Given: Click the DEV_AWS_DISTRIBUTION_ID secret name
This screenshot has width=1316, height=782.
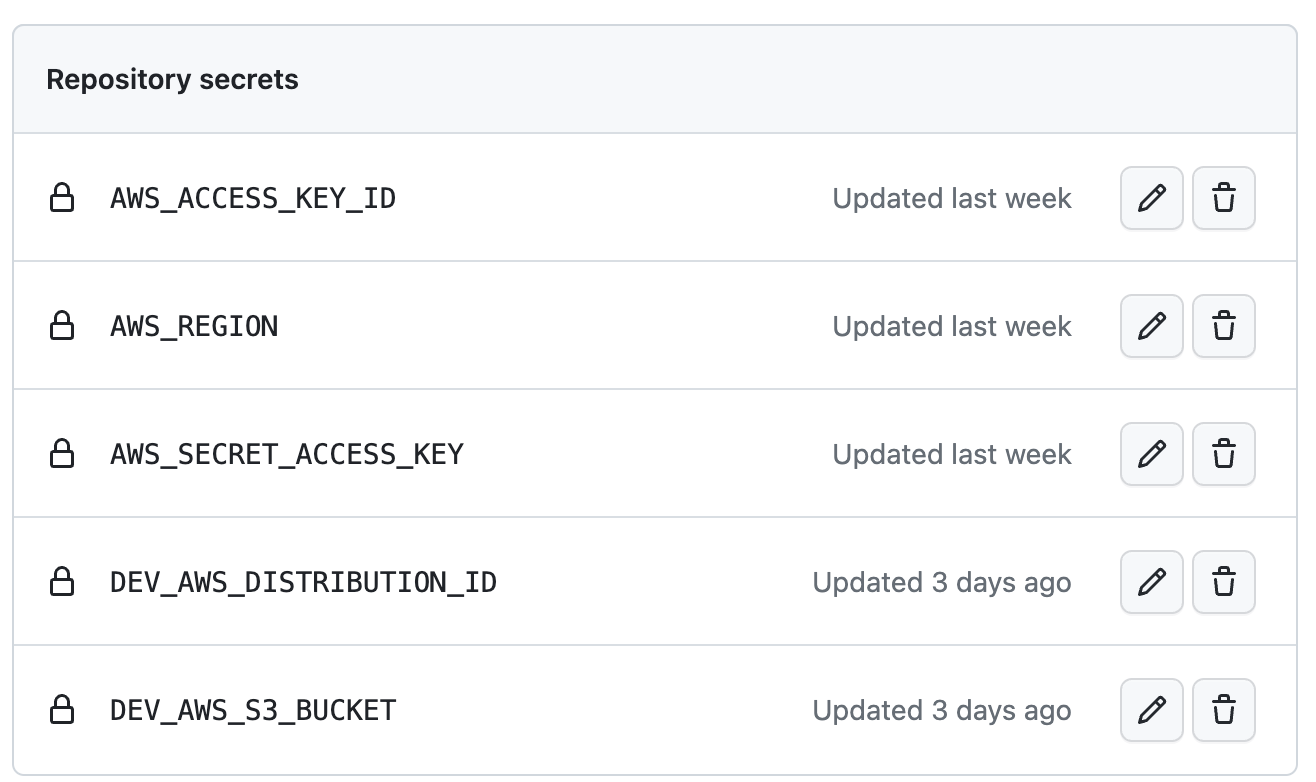Looking at the screenshot, I should pos(303,583).
